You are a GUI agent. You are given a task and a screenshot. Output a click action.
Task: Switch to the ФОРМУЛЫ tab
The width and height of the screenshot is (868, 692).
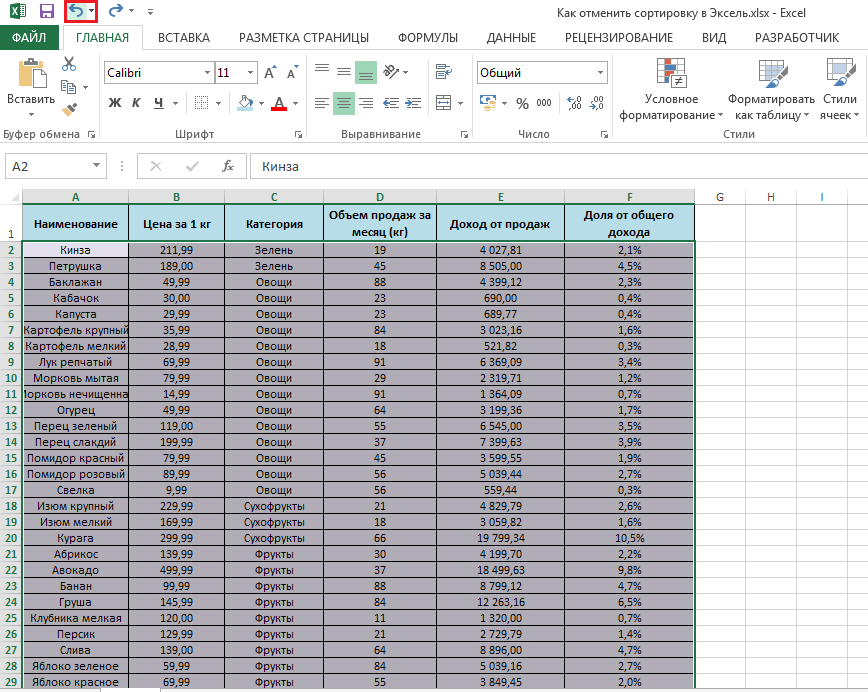tap(427, 38)
